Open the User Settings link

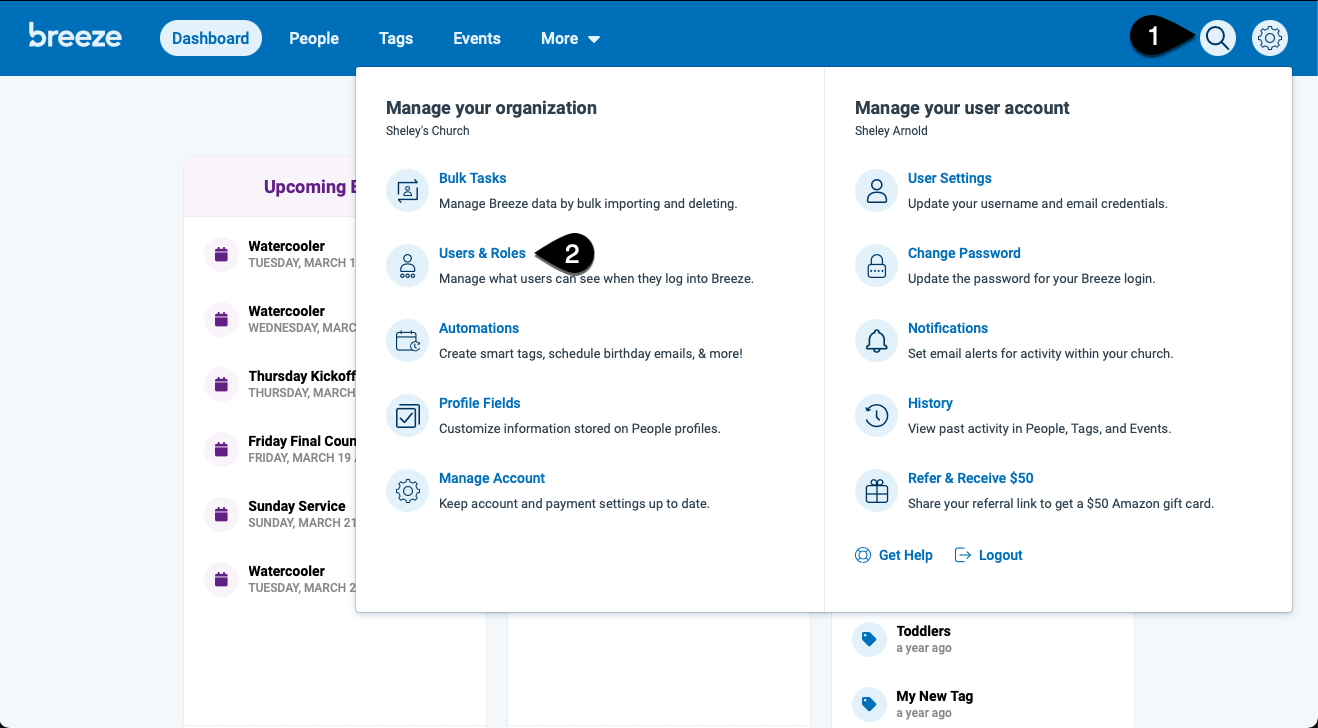950,178
